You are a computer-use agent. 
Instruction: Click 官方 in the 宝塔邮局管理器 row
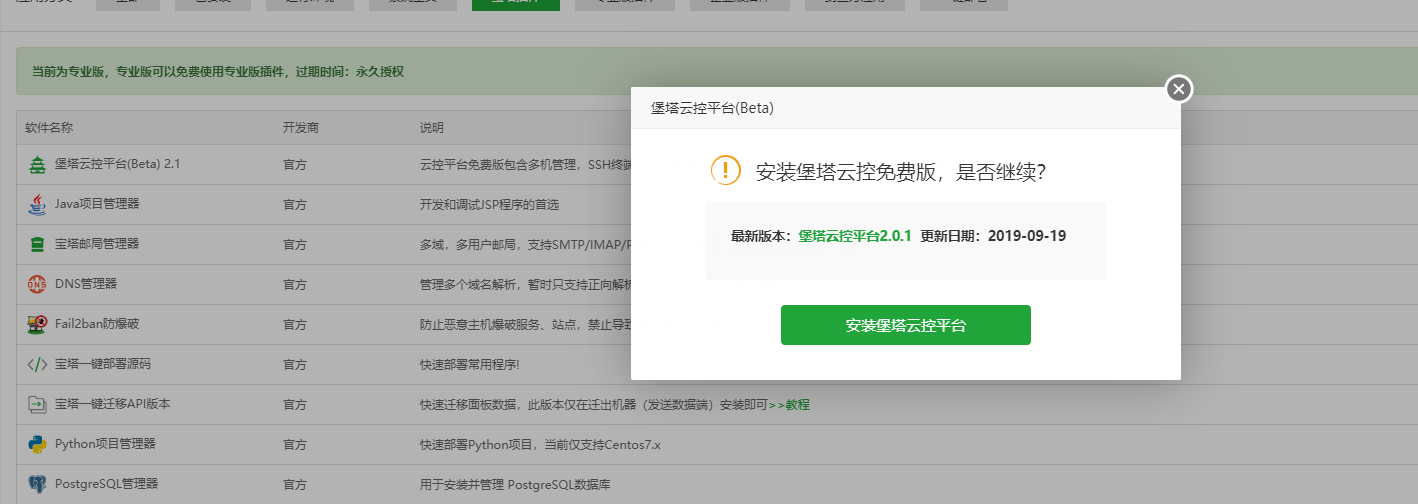tap(295, 244)
